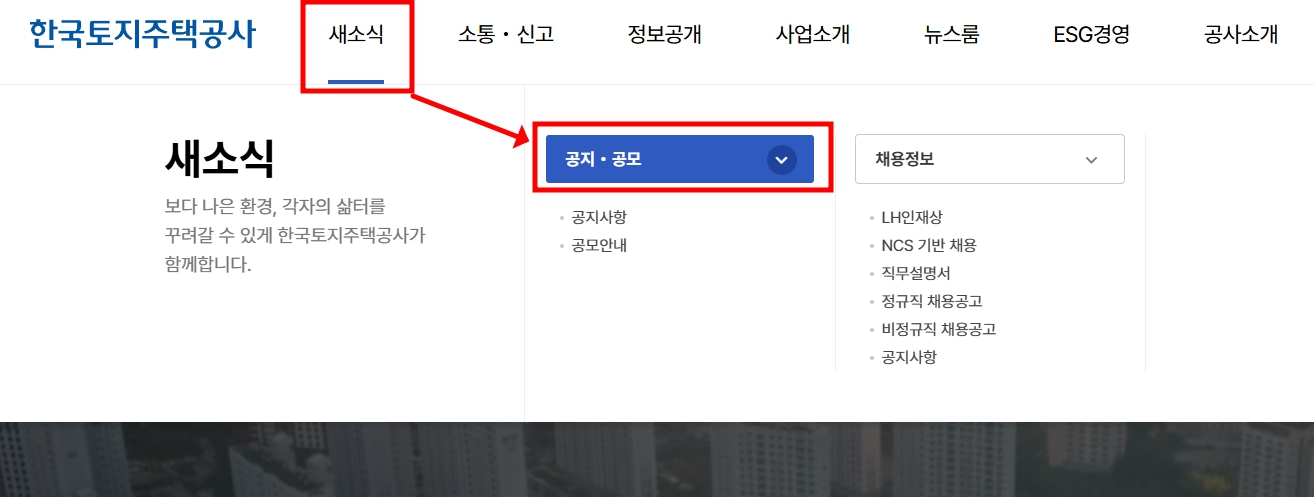The height and width of the screenshot is (497, 1314).
Task: Click the chevron icon in 공지・공모
Action: point(782,160)
